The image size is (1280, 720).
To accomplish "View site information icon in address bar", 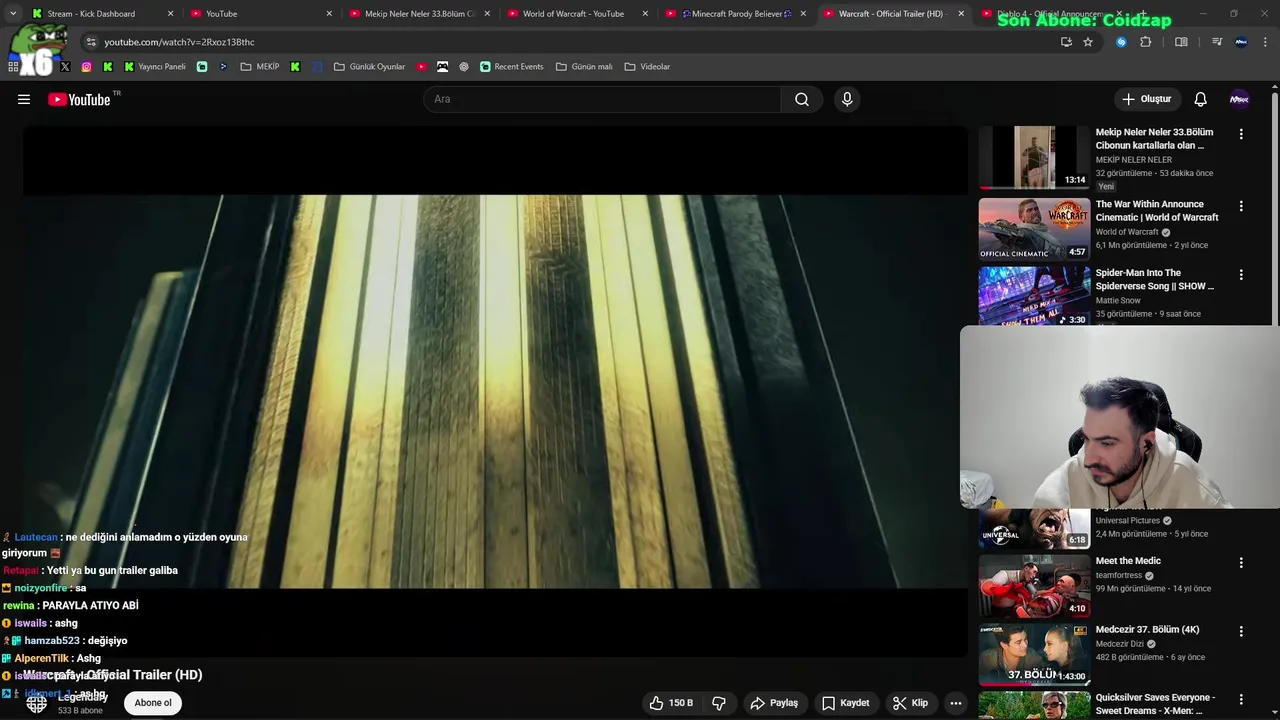I will point(90,42).
